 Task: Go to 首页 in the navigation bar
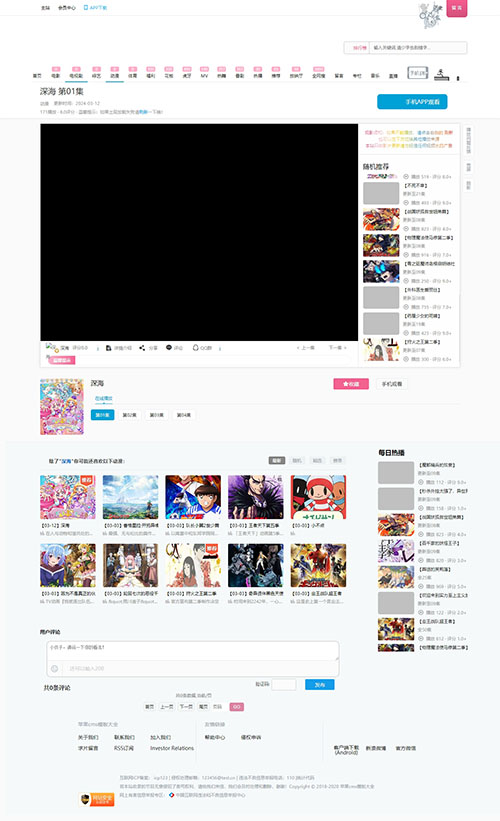click(37, 76)
